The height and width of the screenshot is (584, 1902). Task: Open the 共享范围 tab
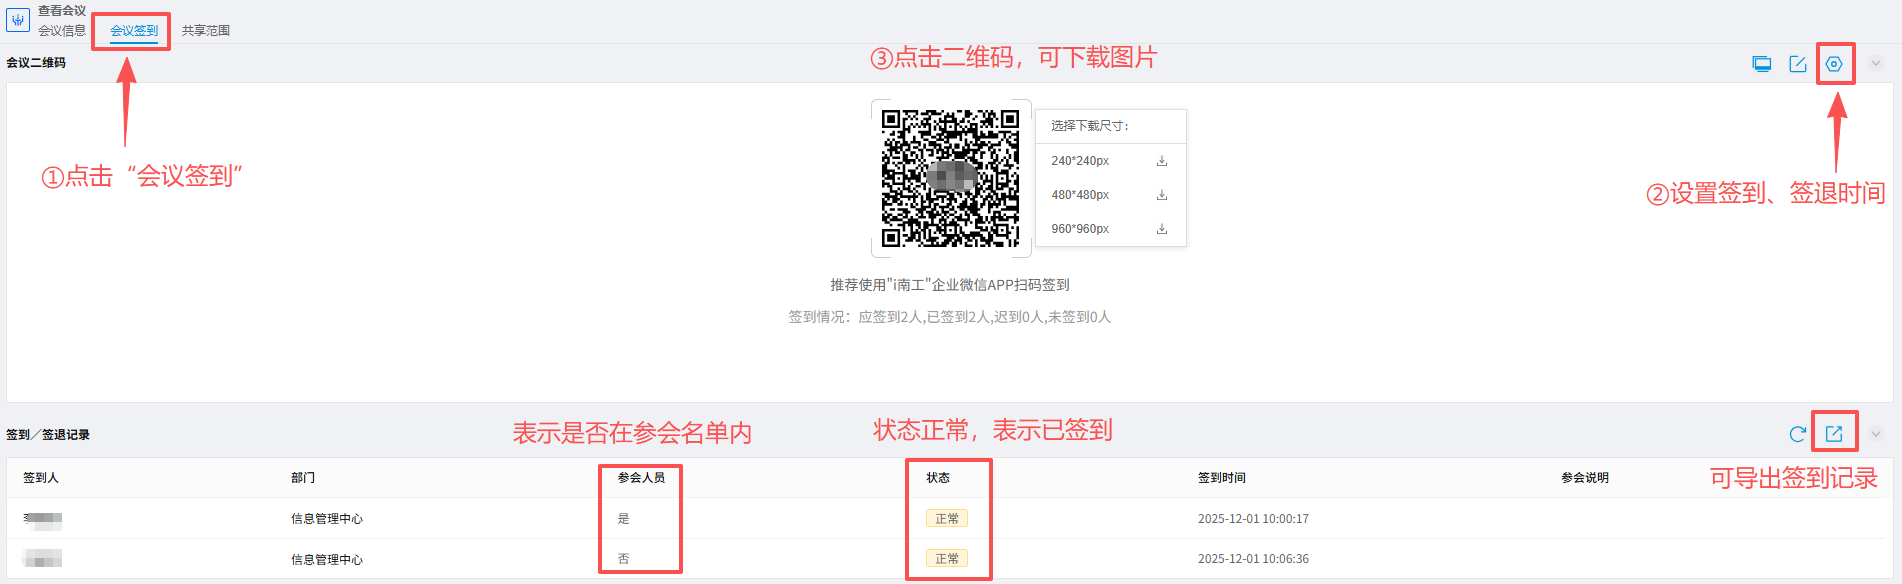pyautogui.click(x=206, y=31)
